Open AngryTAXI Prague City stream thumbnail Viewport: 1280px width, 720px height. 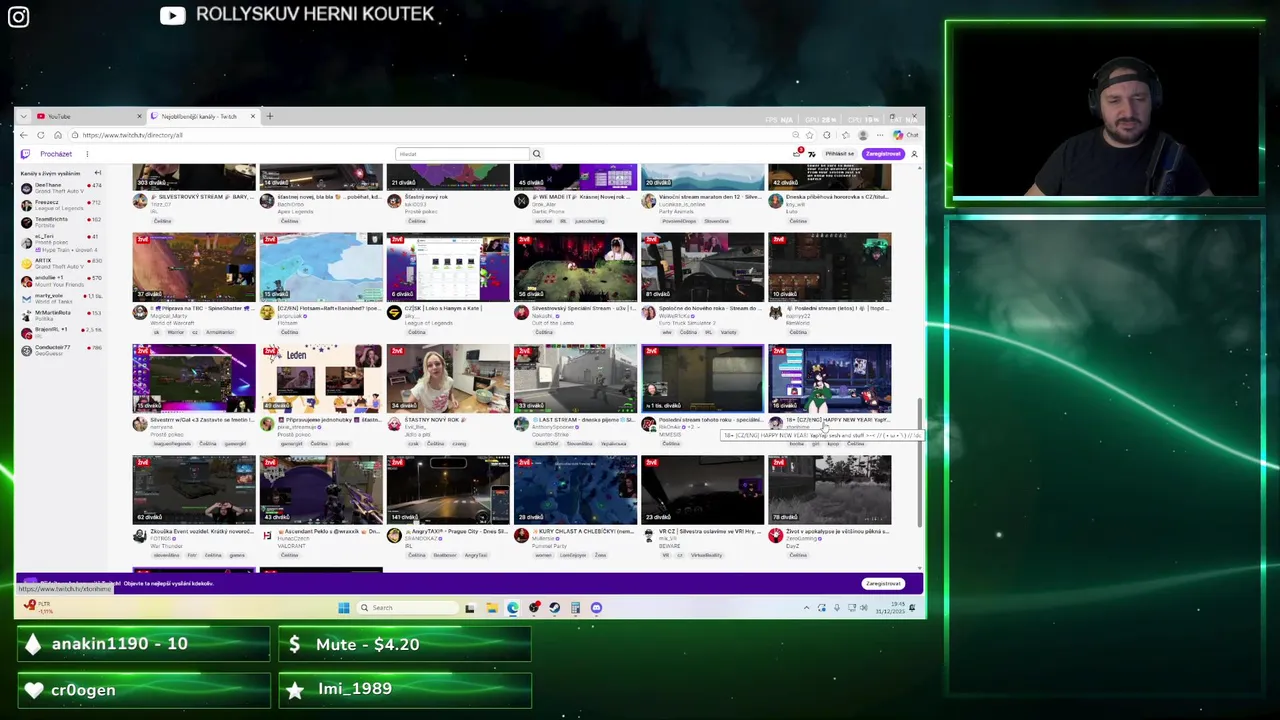click(x=448, y=490)
